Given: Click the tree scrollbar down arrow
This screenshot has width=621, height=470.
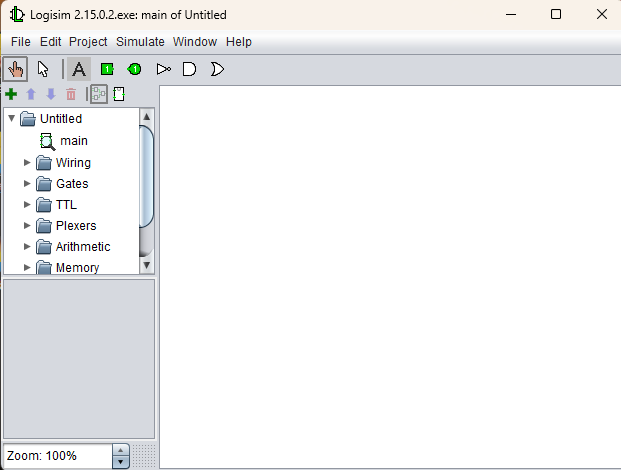Looking at the screenshot, I should (x=147, y=265).
